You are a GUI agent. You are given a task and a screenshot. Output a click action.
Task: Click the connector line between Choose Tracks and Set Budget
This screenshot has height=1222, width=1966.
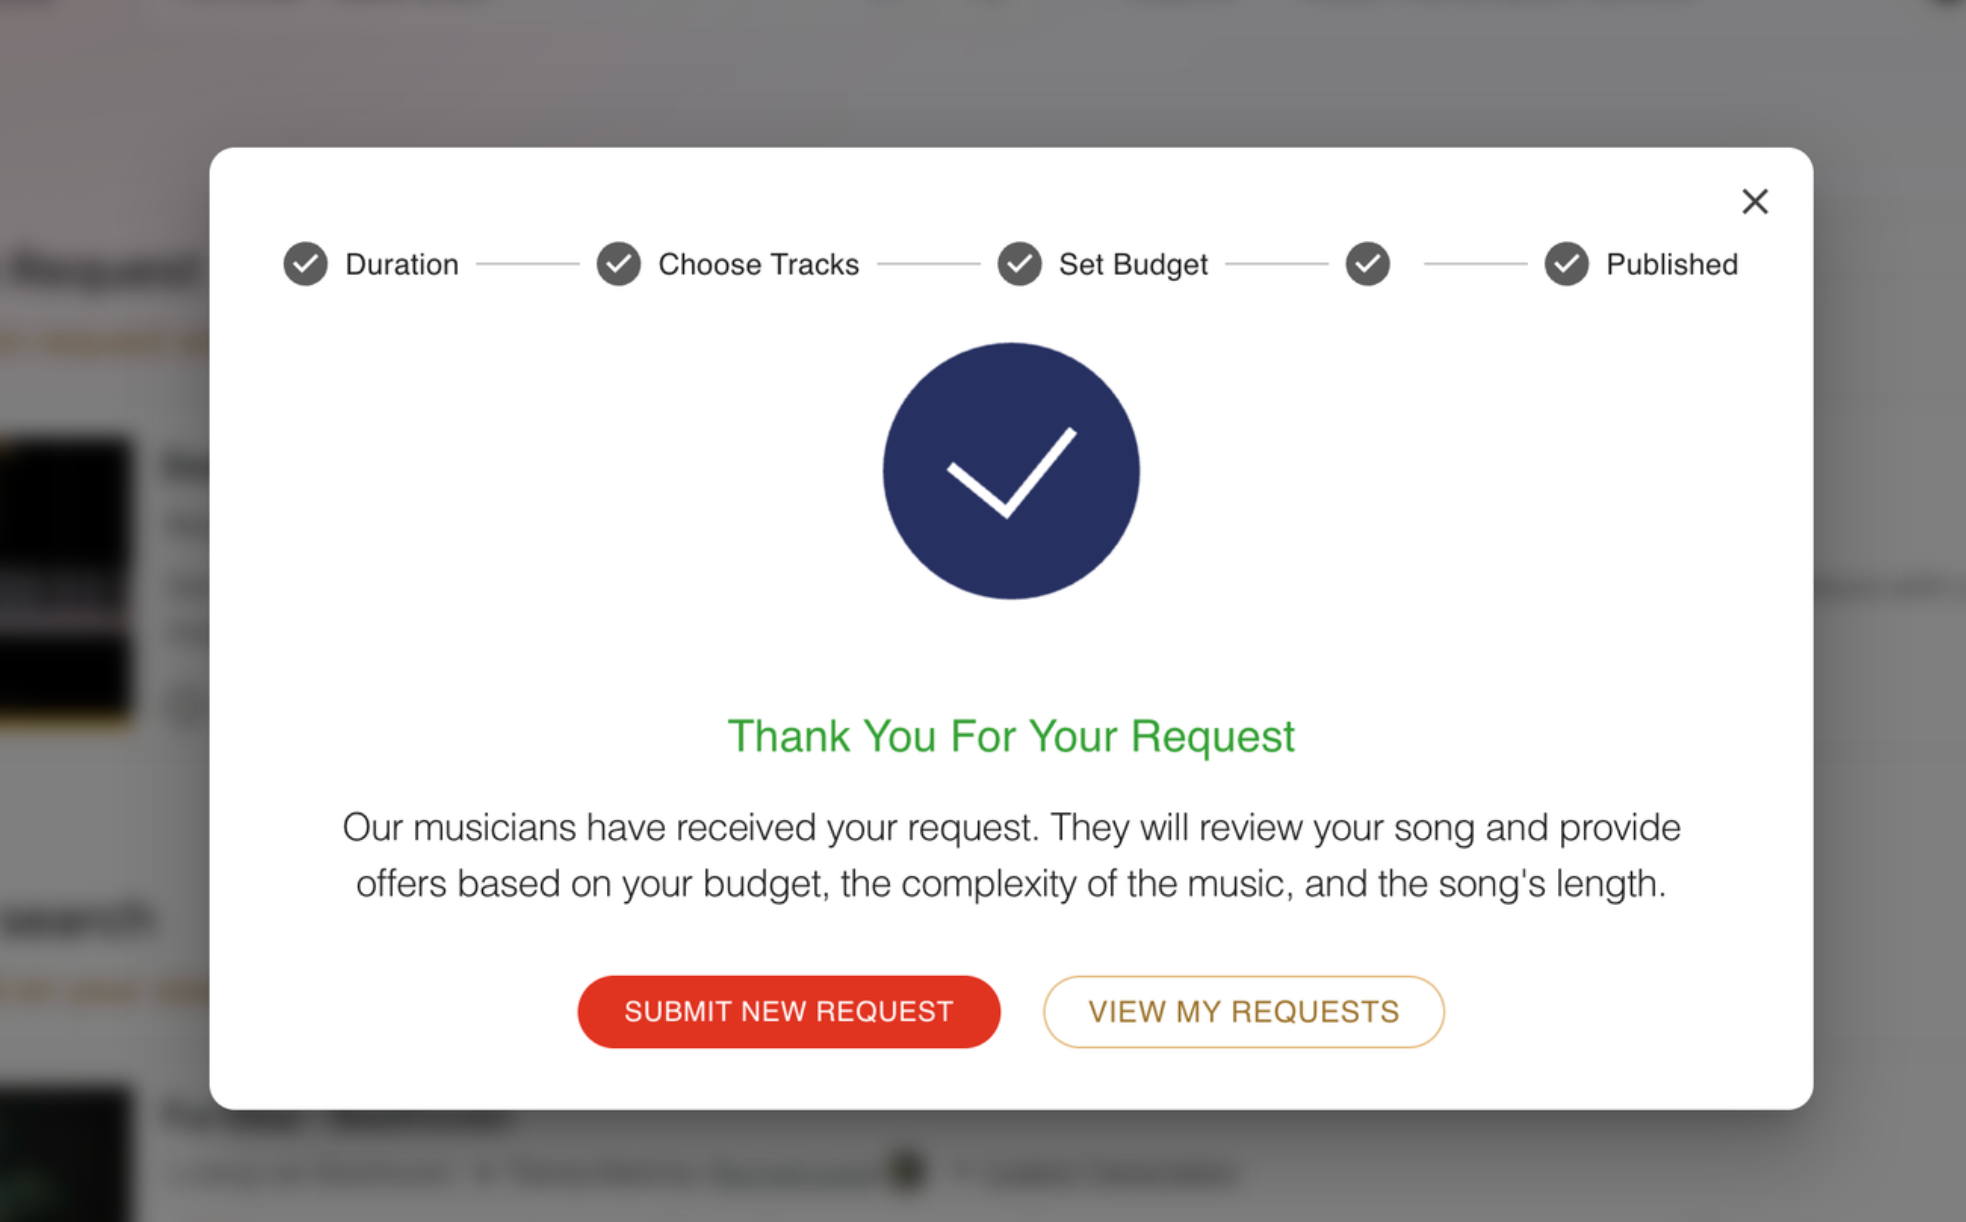928,264
